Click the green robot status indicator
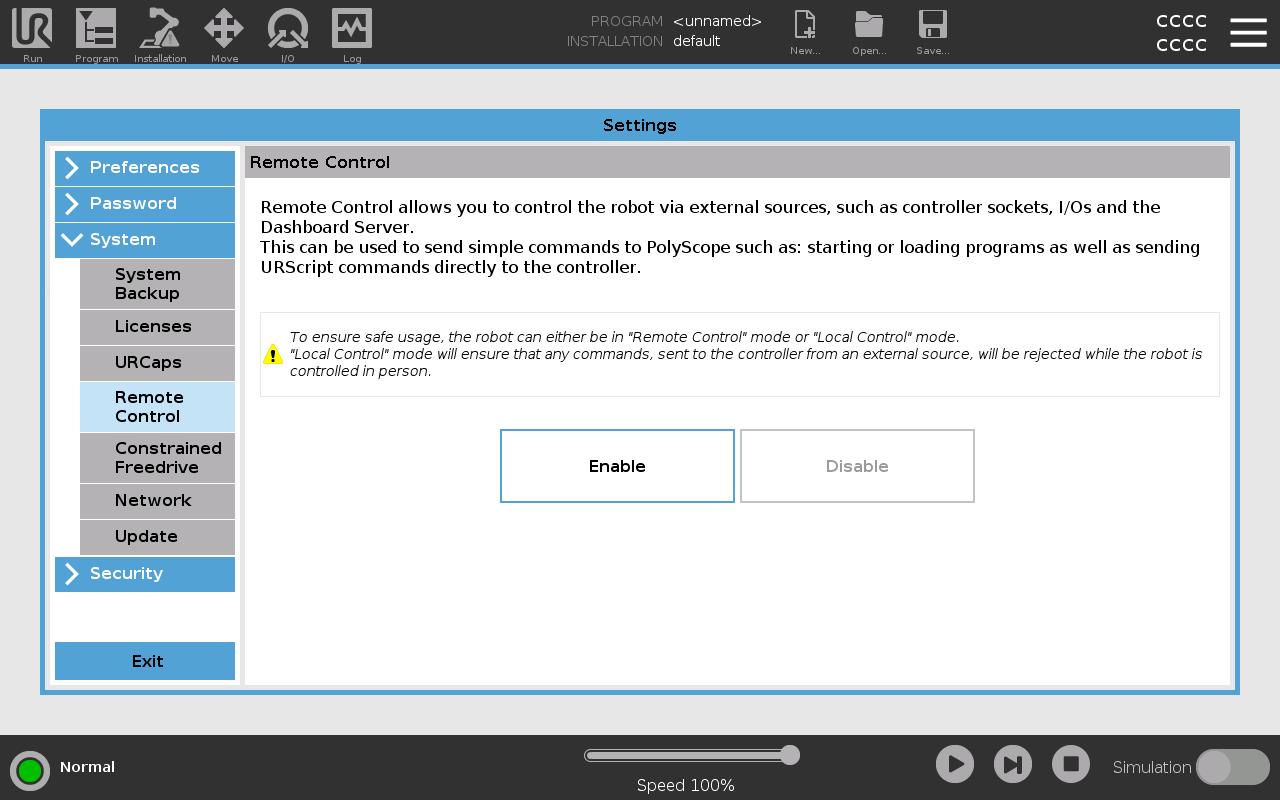The image size is (1280, 800). click(30, 771)
